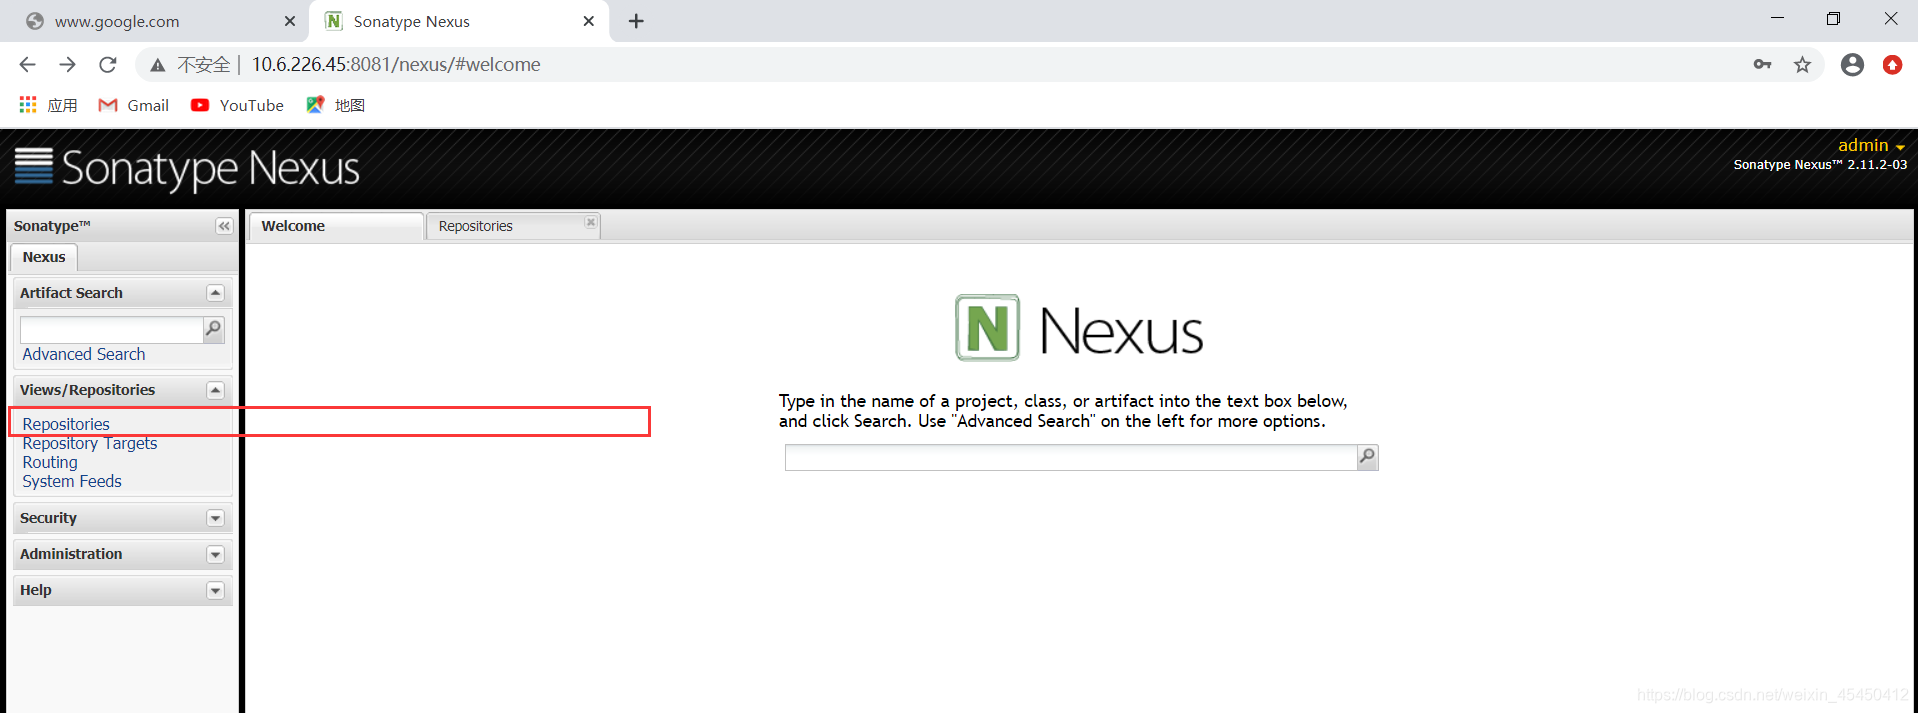Click the Sonatype Nexus header logo
Image resolution: width=1918 pixels, height=713 pixels.
pyautogui.click(x=187, y=168)
